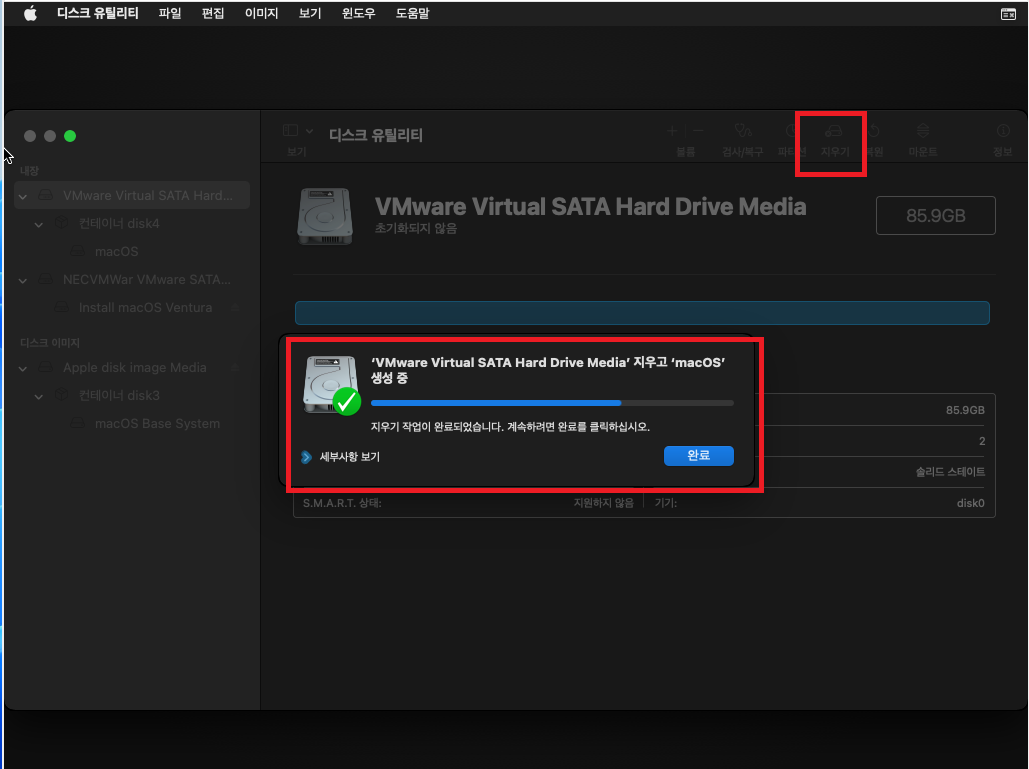
Task: Select NECVMWar VMware SATA sidebar item
Action: coord(146,280)
